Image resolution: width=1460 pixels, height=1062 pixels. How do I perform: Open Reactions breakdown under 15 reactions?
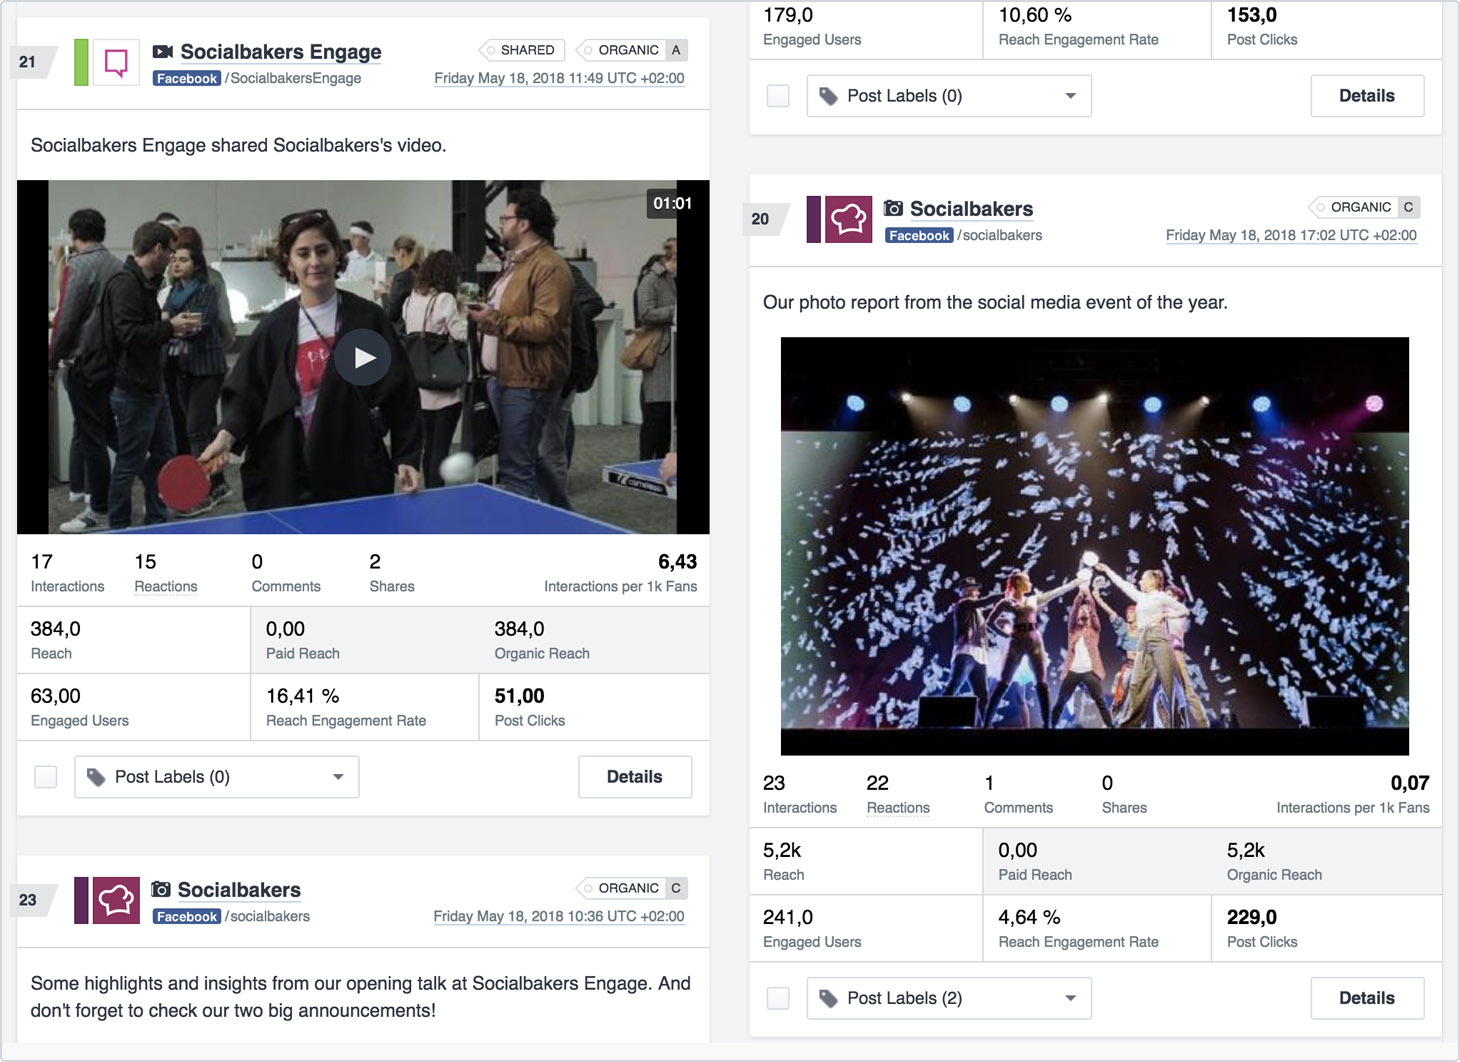[x=166, y=587]
